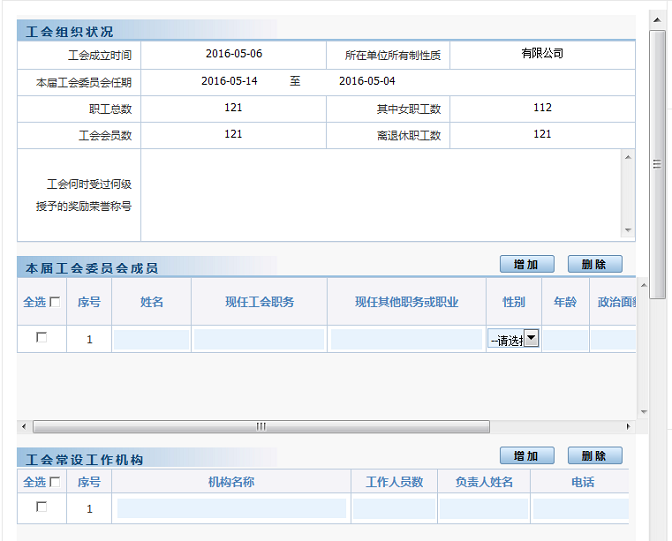Click the 奖励荣誉称号 text area
Image resolution: width=672 pixels, height=541 pixels.
click(381, 195)
